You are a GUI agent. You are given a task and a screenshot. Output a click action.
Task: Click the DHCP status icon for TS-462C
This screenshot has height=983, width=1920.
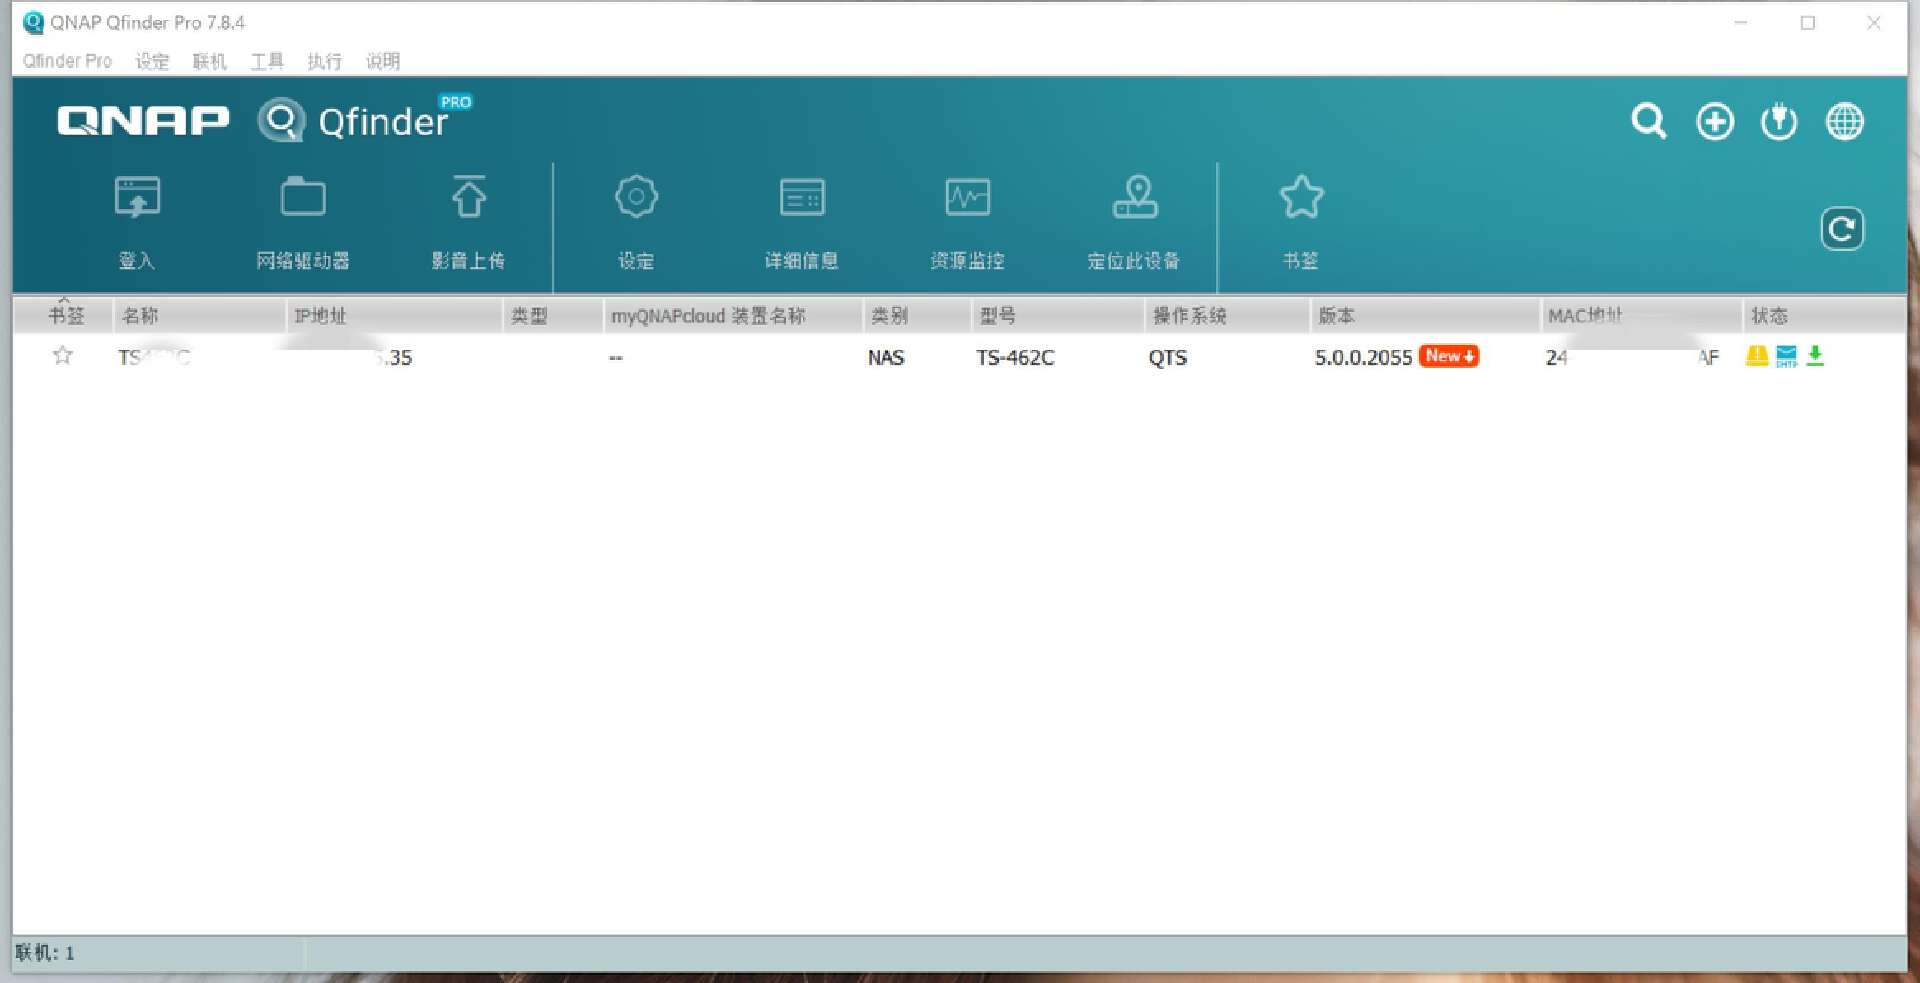1786,356
